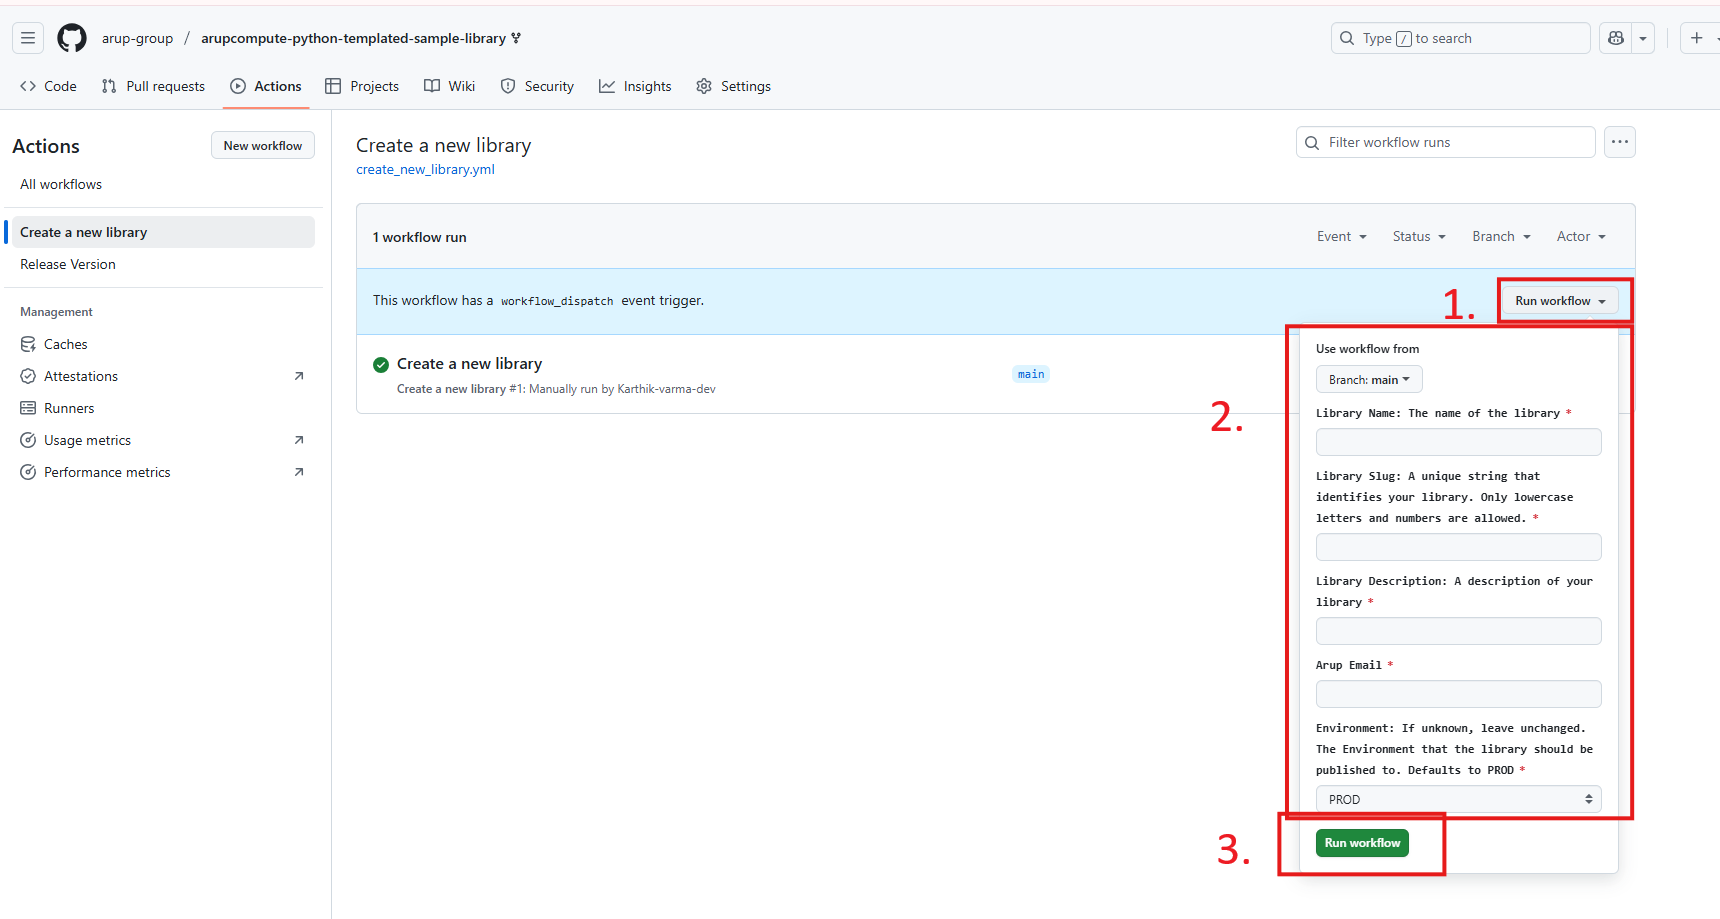Viewport: 1720px width, 919px height.
Task: Expand the Branch filter dropdown
Action: point(1501,236)
